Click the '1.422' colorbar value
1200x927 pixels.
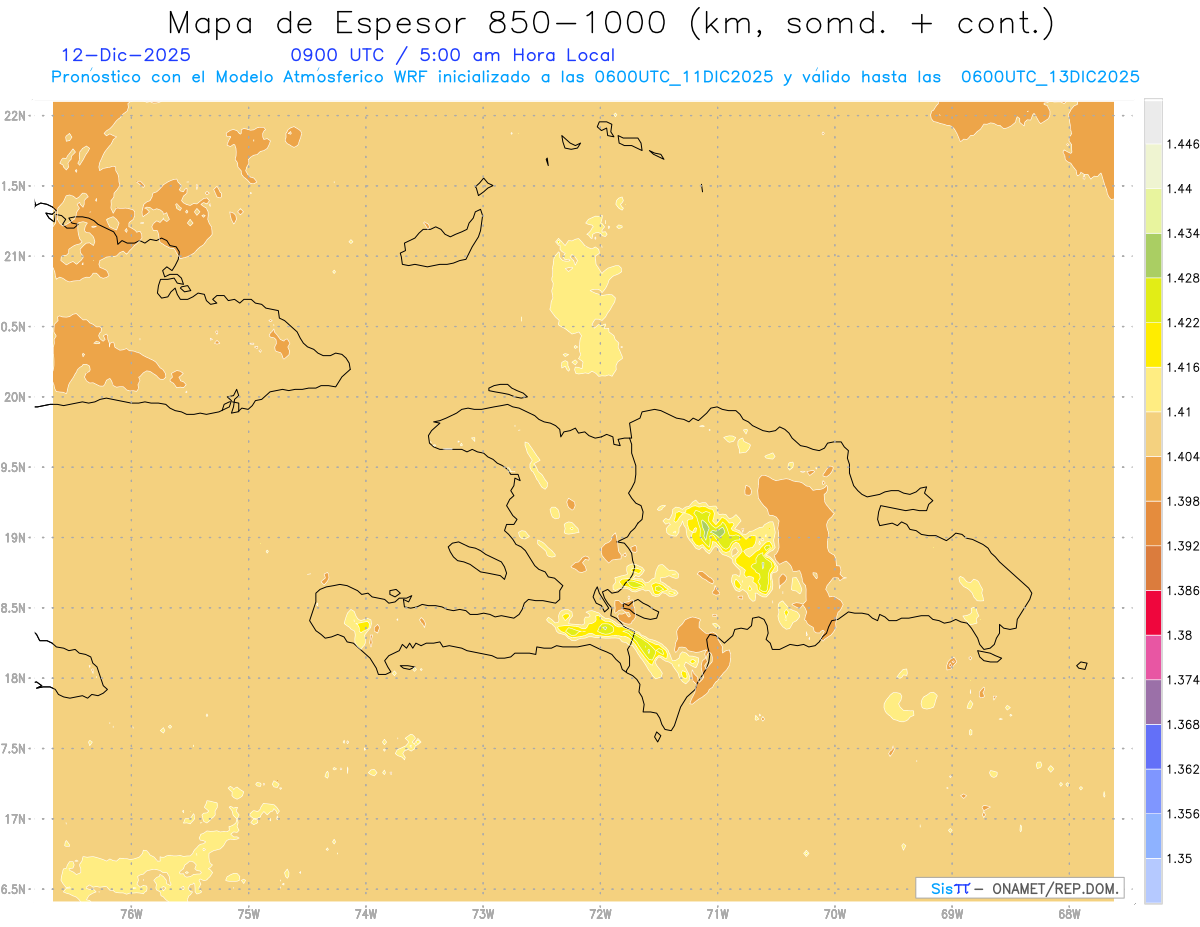(1182, 322)
